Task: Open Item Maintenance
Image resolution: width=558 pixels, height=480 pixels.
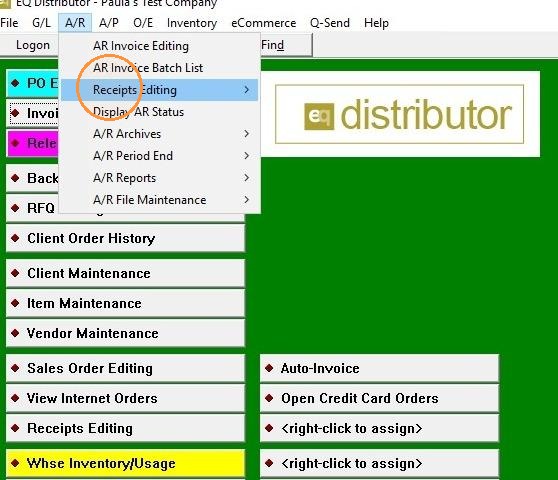Action: pyautogui.click(x=125, y=304)
